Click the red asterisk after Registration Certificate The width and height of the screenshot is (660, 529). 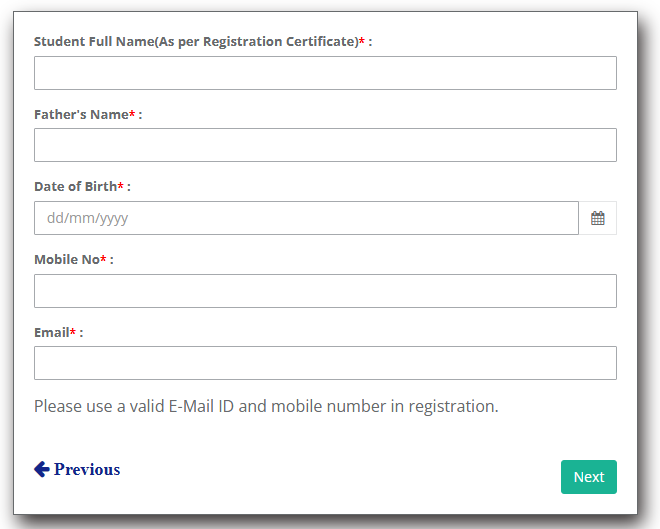(362, 42)
